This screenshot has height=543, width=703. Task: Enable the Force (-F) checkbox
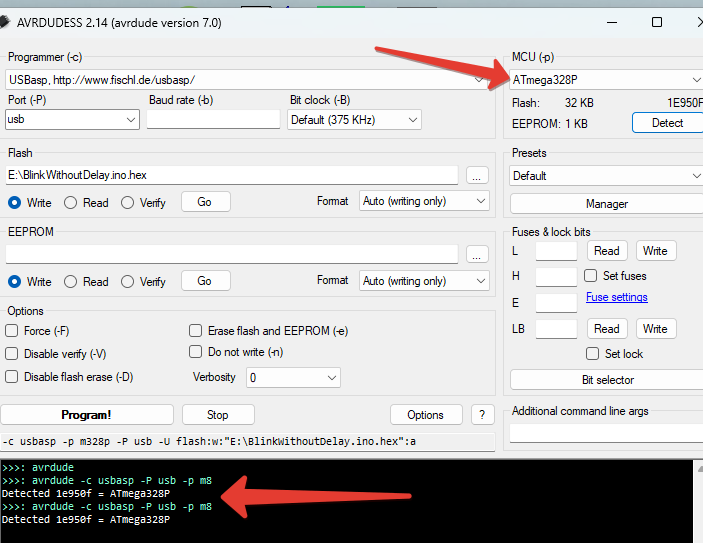pyautogui.click(x=12, y=331)
